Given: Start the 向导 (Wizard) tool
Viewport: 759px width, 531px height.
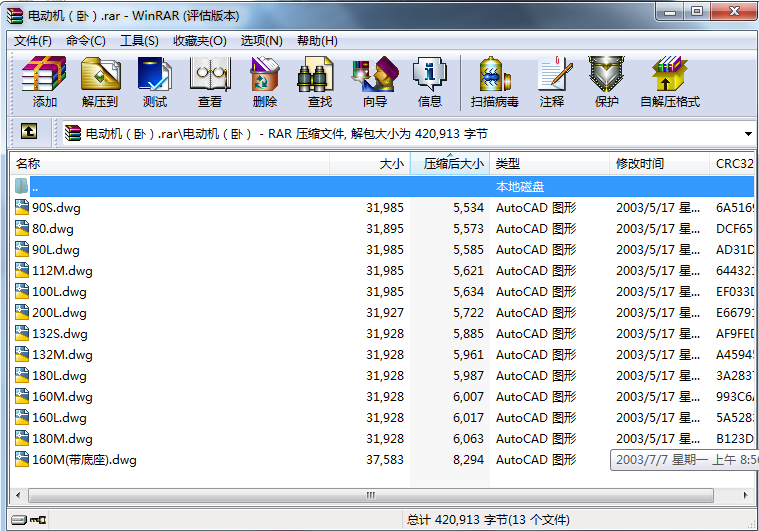Looking at the screenshot, I should point(374,81).
